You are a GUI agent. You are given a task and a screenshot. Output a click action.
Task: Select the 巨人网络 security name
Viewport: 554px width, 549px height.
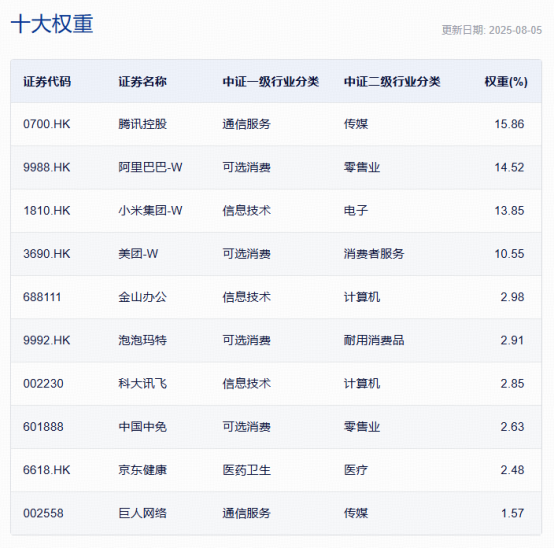click(142, 513)
